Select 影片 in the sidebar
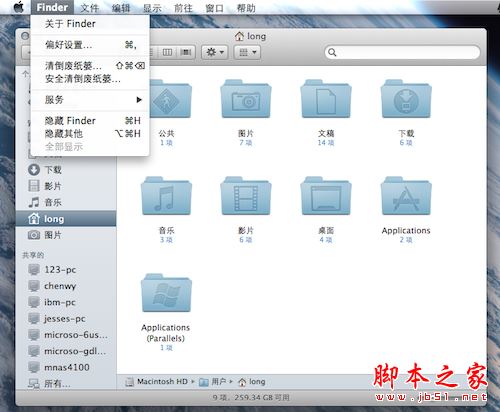This screenshot has height=412, width=500. pos(66,186)
